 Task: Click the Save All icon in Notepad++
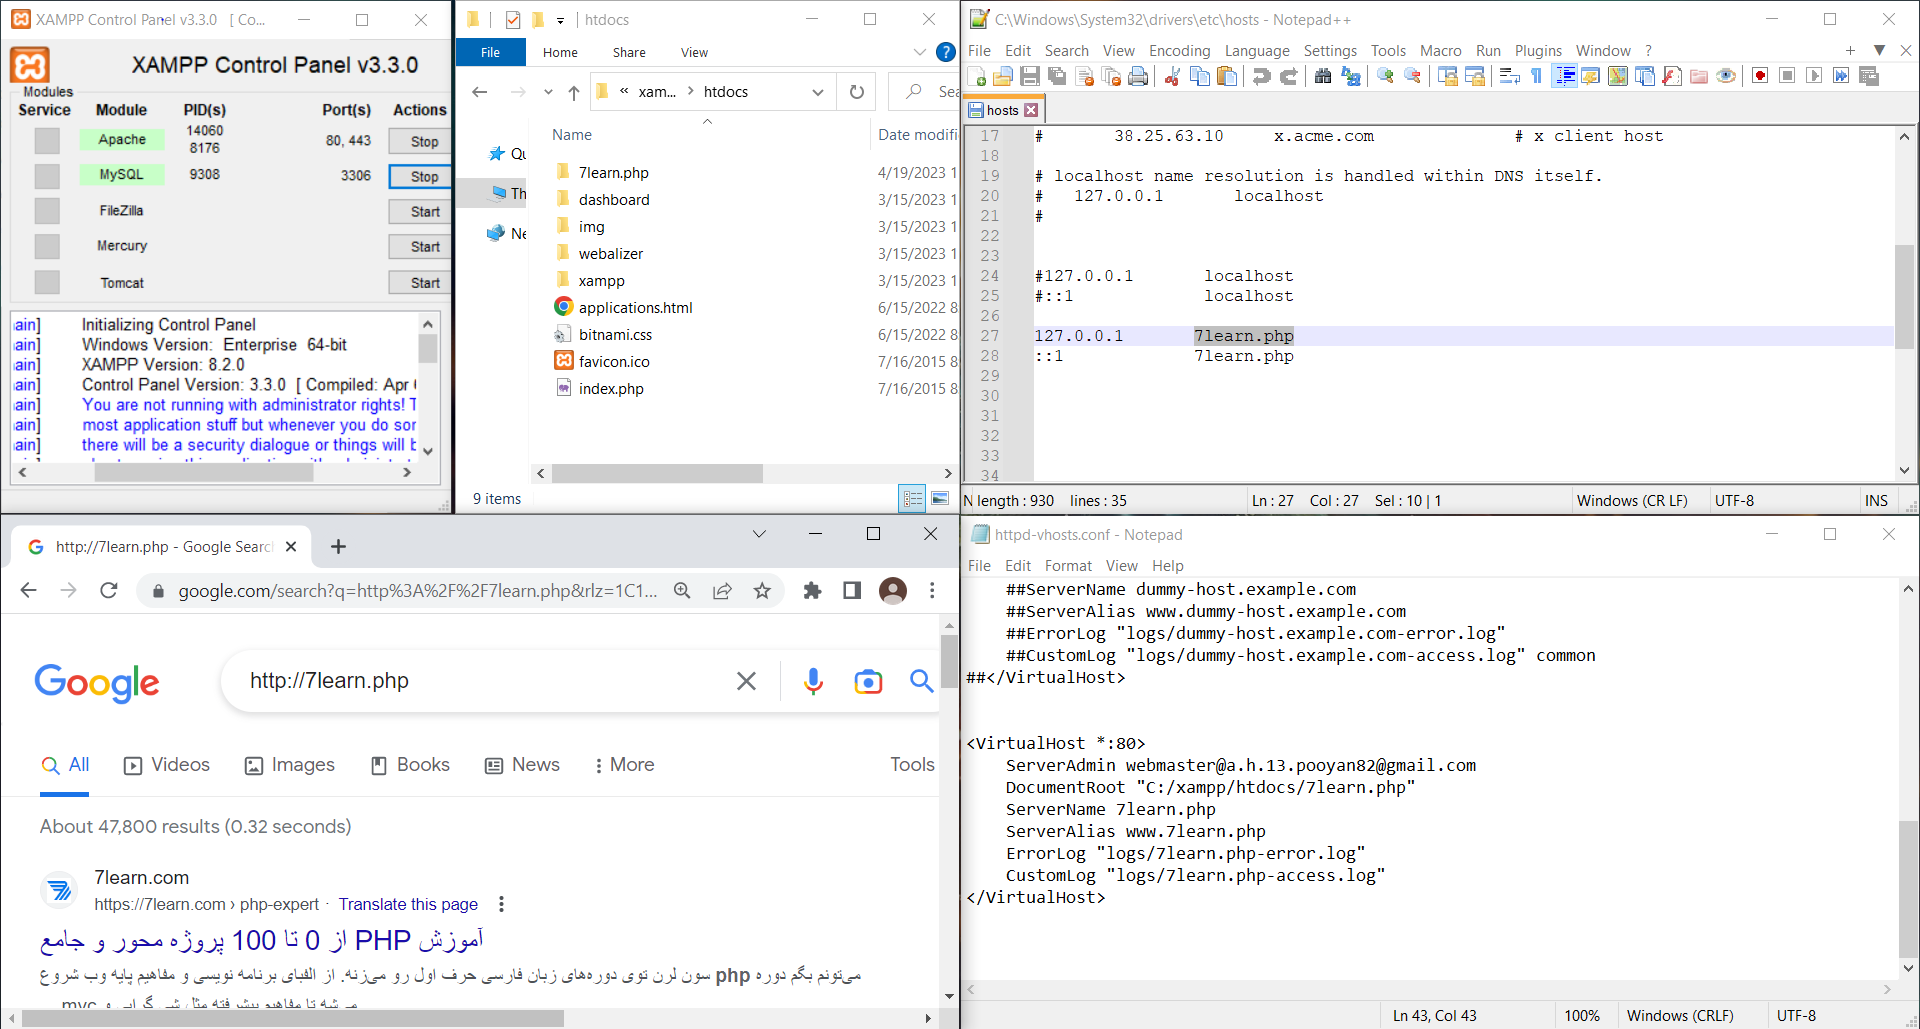coord(1057,76)
